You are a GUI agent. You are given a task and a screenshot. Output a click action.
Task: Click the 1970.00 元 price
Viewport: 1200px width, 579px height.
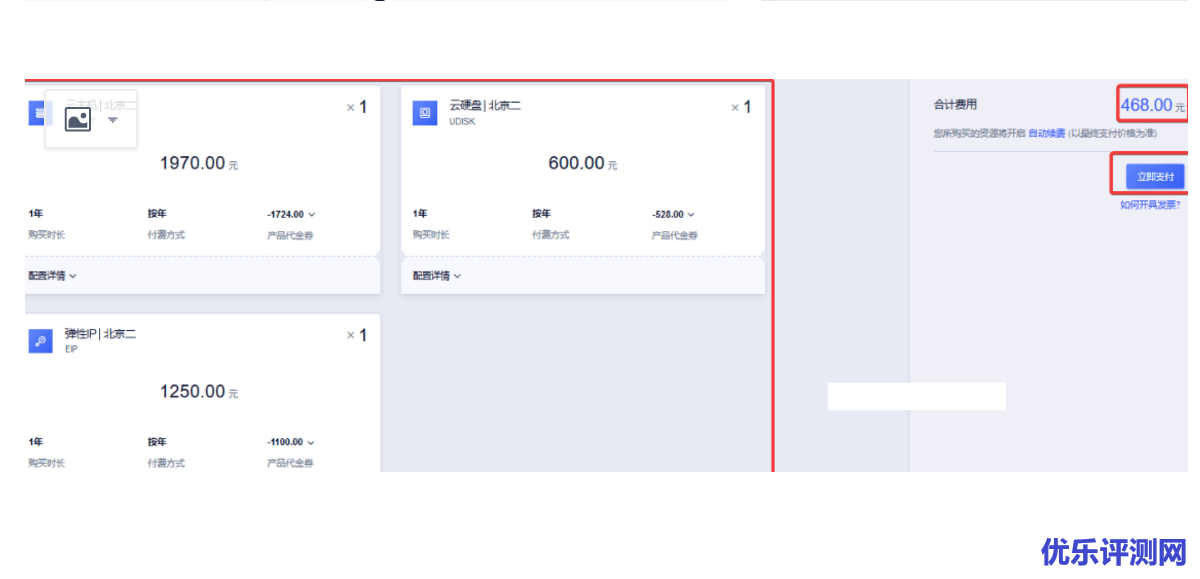pos(199,163)
